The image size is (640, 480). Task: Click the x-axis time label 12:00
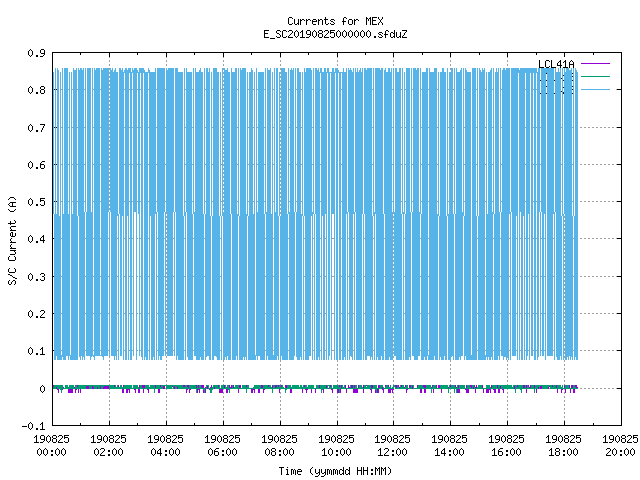tap(393, 452)
